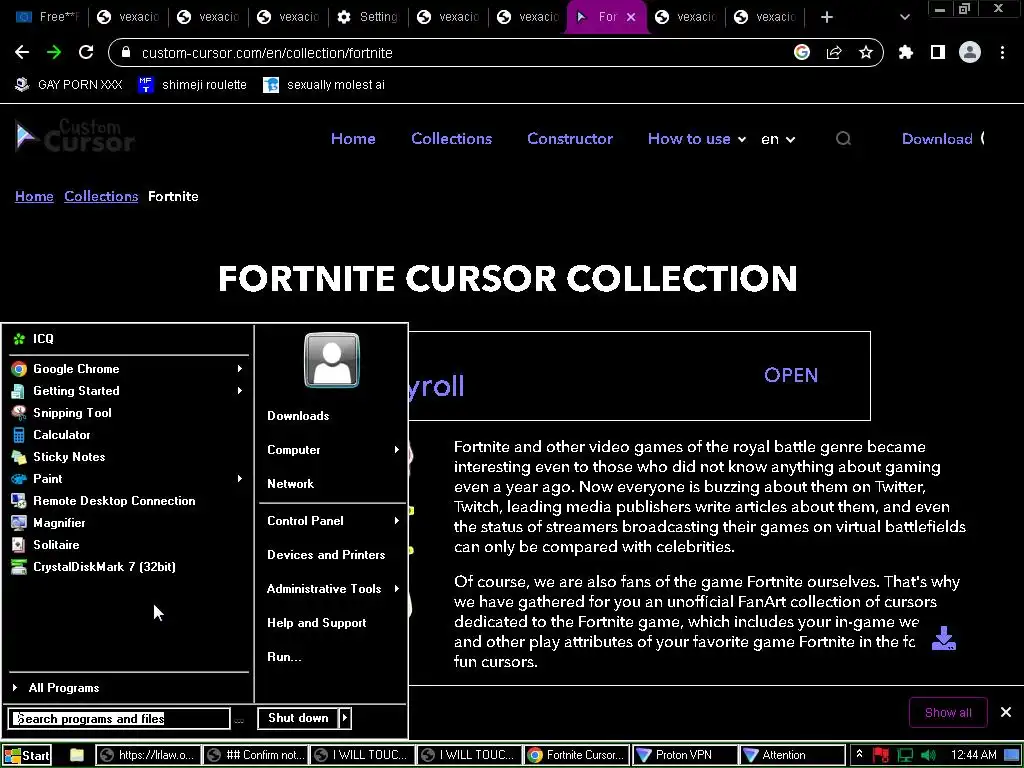Open Magnifier from Start menu
The image size is (1024, 768).
click(129, 522)
